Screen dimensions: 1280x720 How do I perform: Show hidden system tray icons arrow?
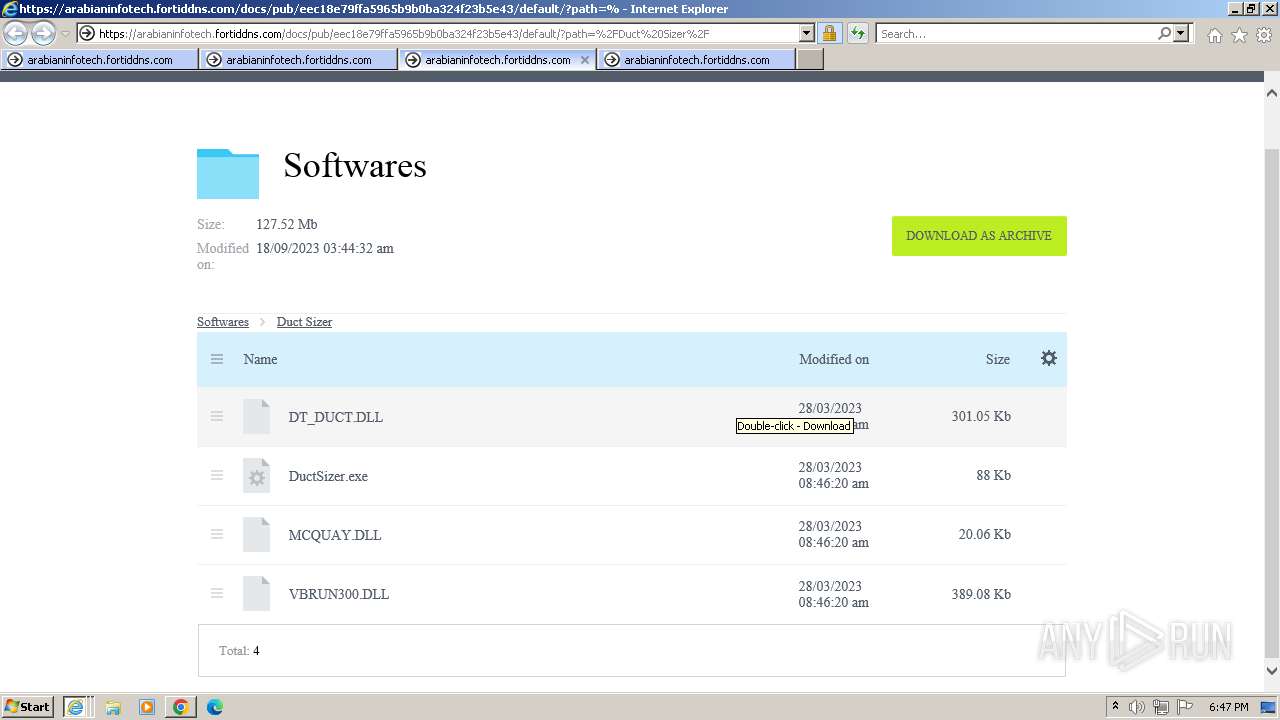coord(1115,707)
